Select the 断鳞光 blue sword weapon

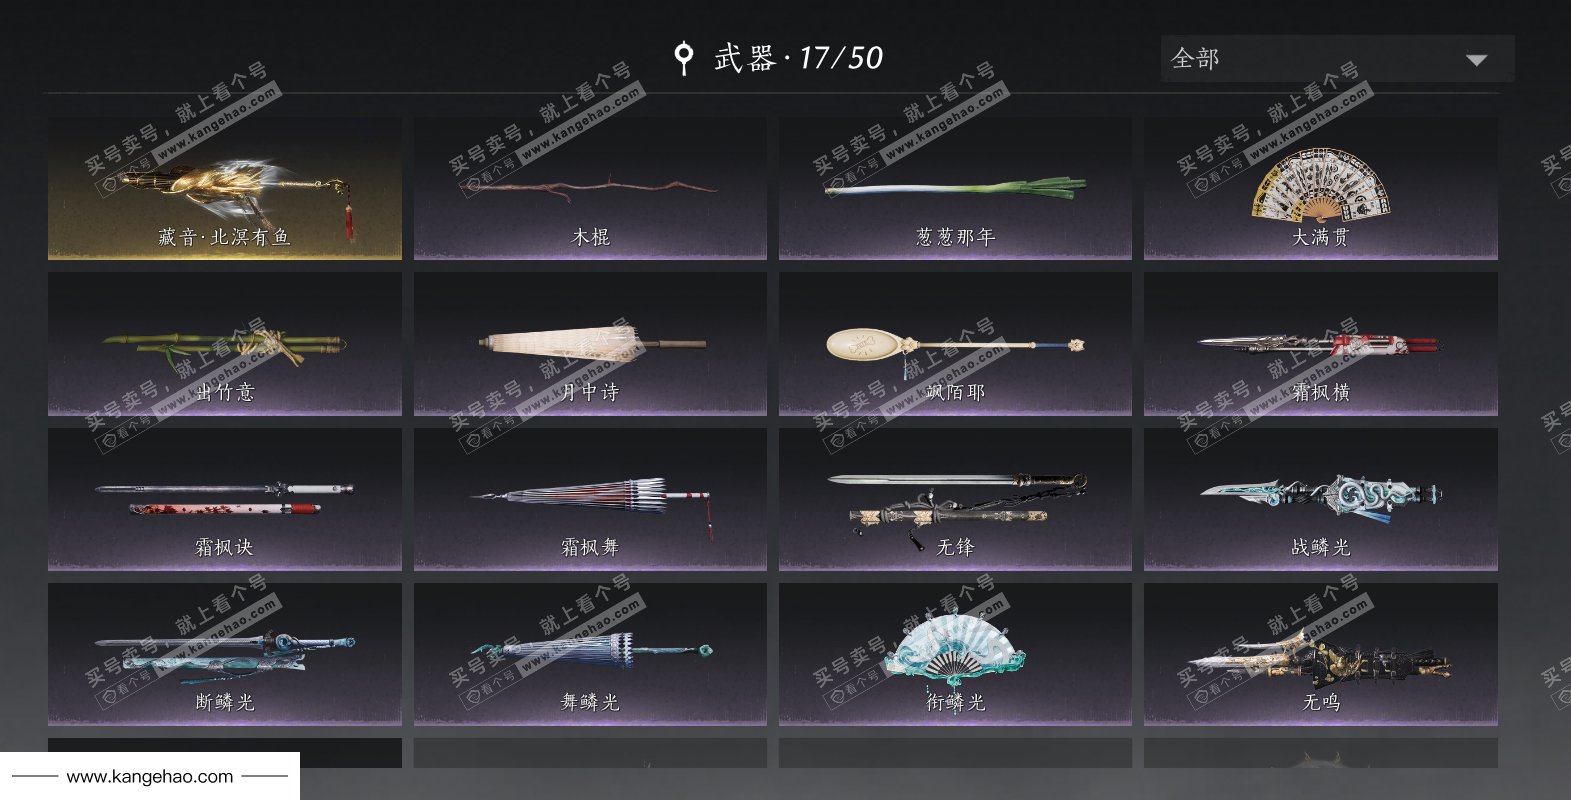(225, 655)
